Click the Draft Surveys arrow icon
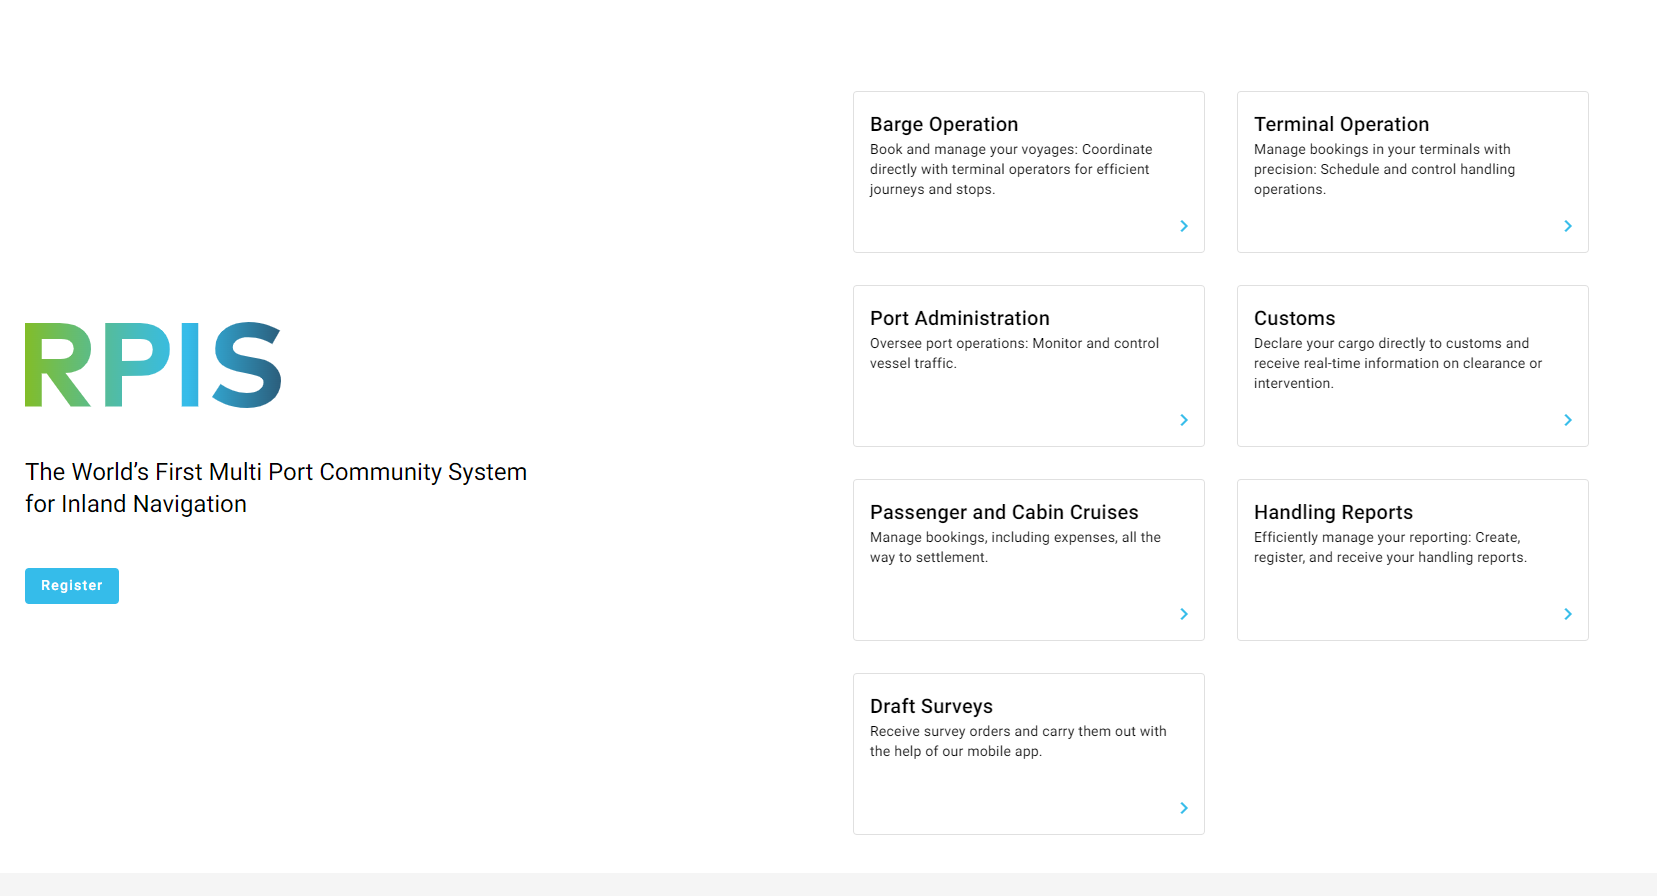The width and height of the screenshot is (1657, 896). (1184, 808)
